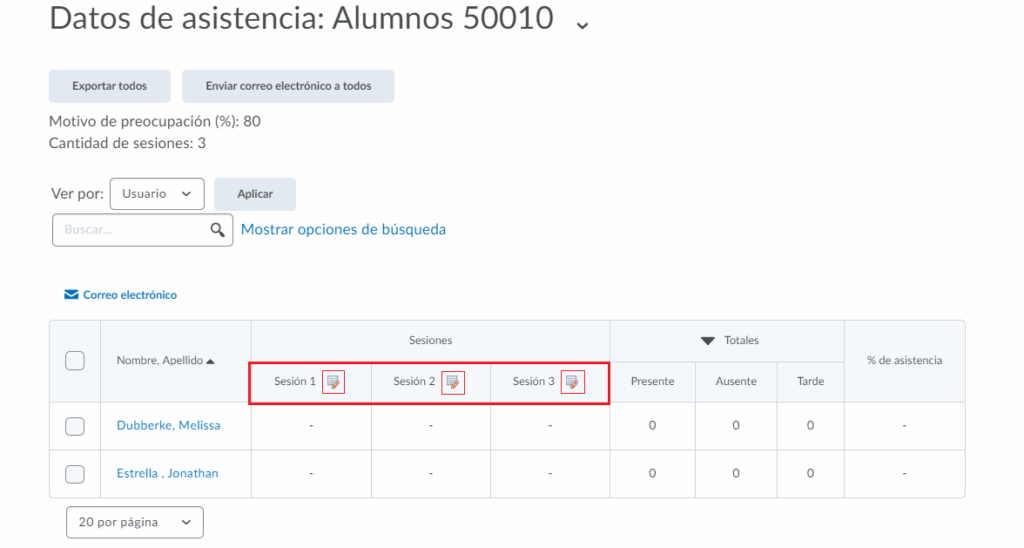
Task: Open student Estrella, Jonathan link
Action: (167, 474)
